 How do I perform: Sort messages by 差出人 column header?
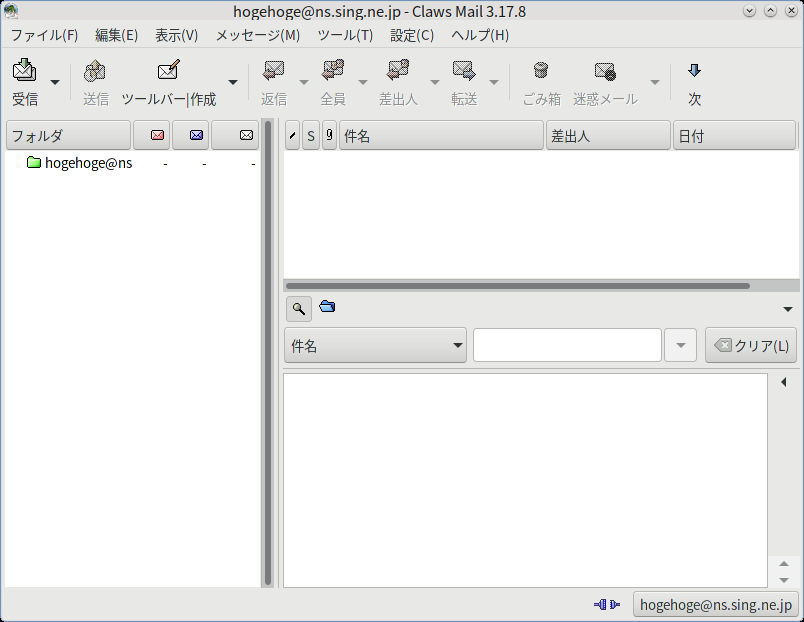[608, 135]
